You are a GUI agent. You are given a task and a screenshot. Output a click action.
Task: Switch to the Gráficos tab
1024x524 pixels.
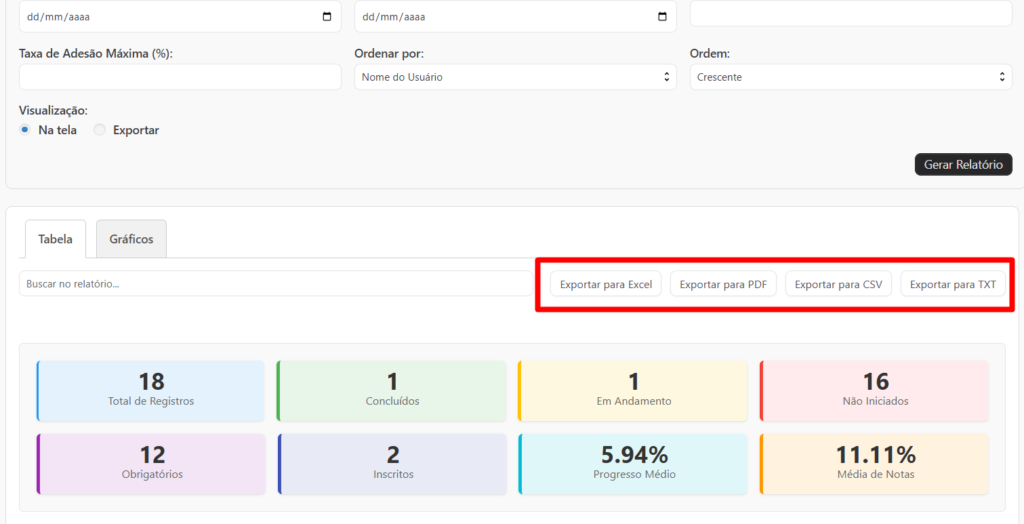click(x=131, y=240)
